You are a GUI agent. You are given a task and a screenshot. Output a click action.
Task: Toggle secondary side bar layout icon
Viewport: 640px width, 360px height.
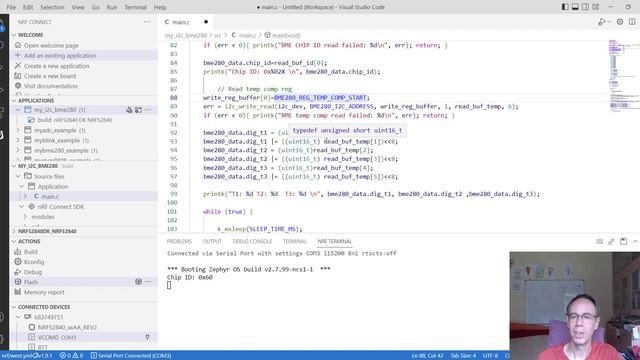point(585,7)
